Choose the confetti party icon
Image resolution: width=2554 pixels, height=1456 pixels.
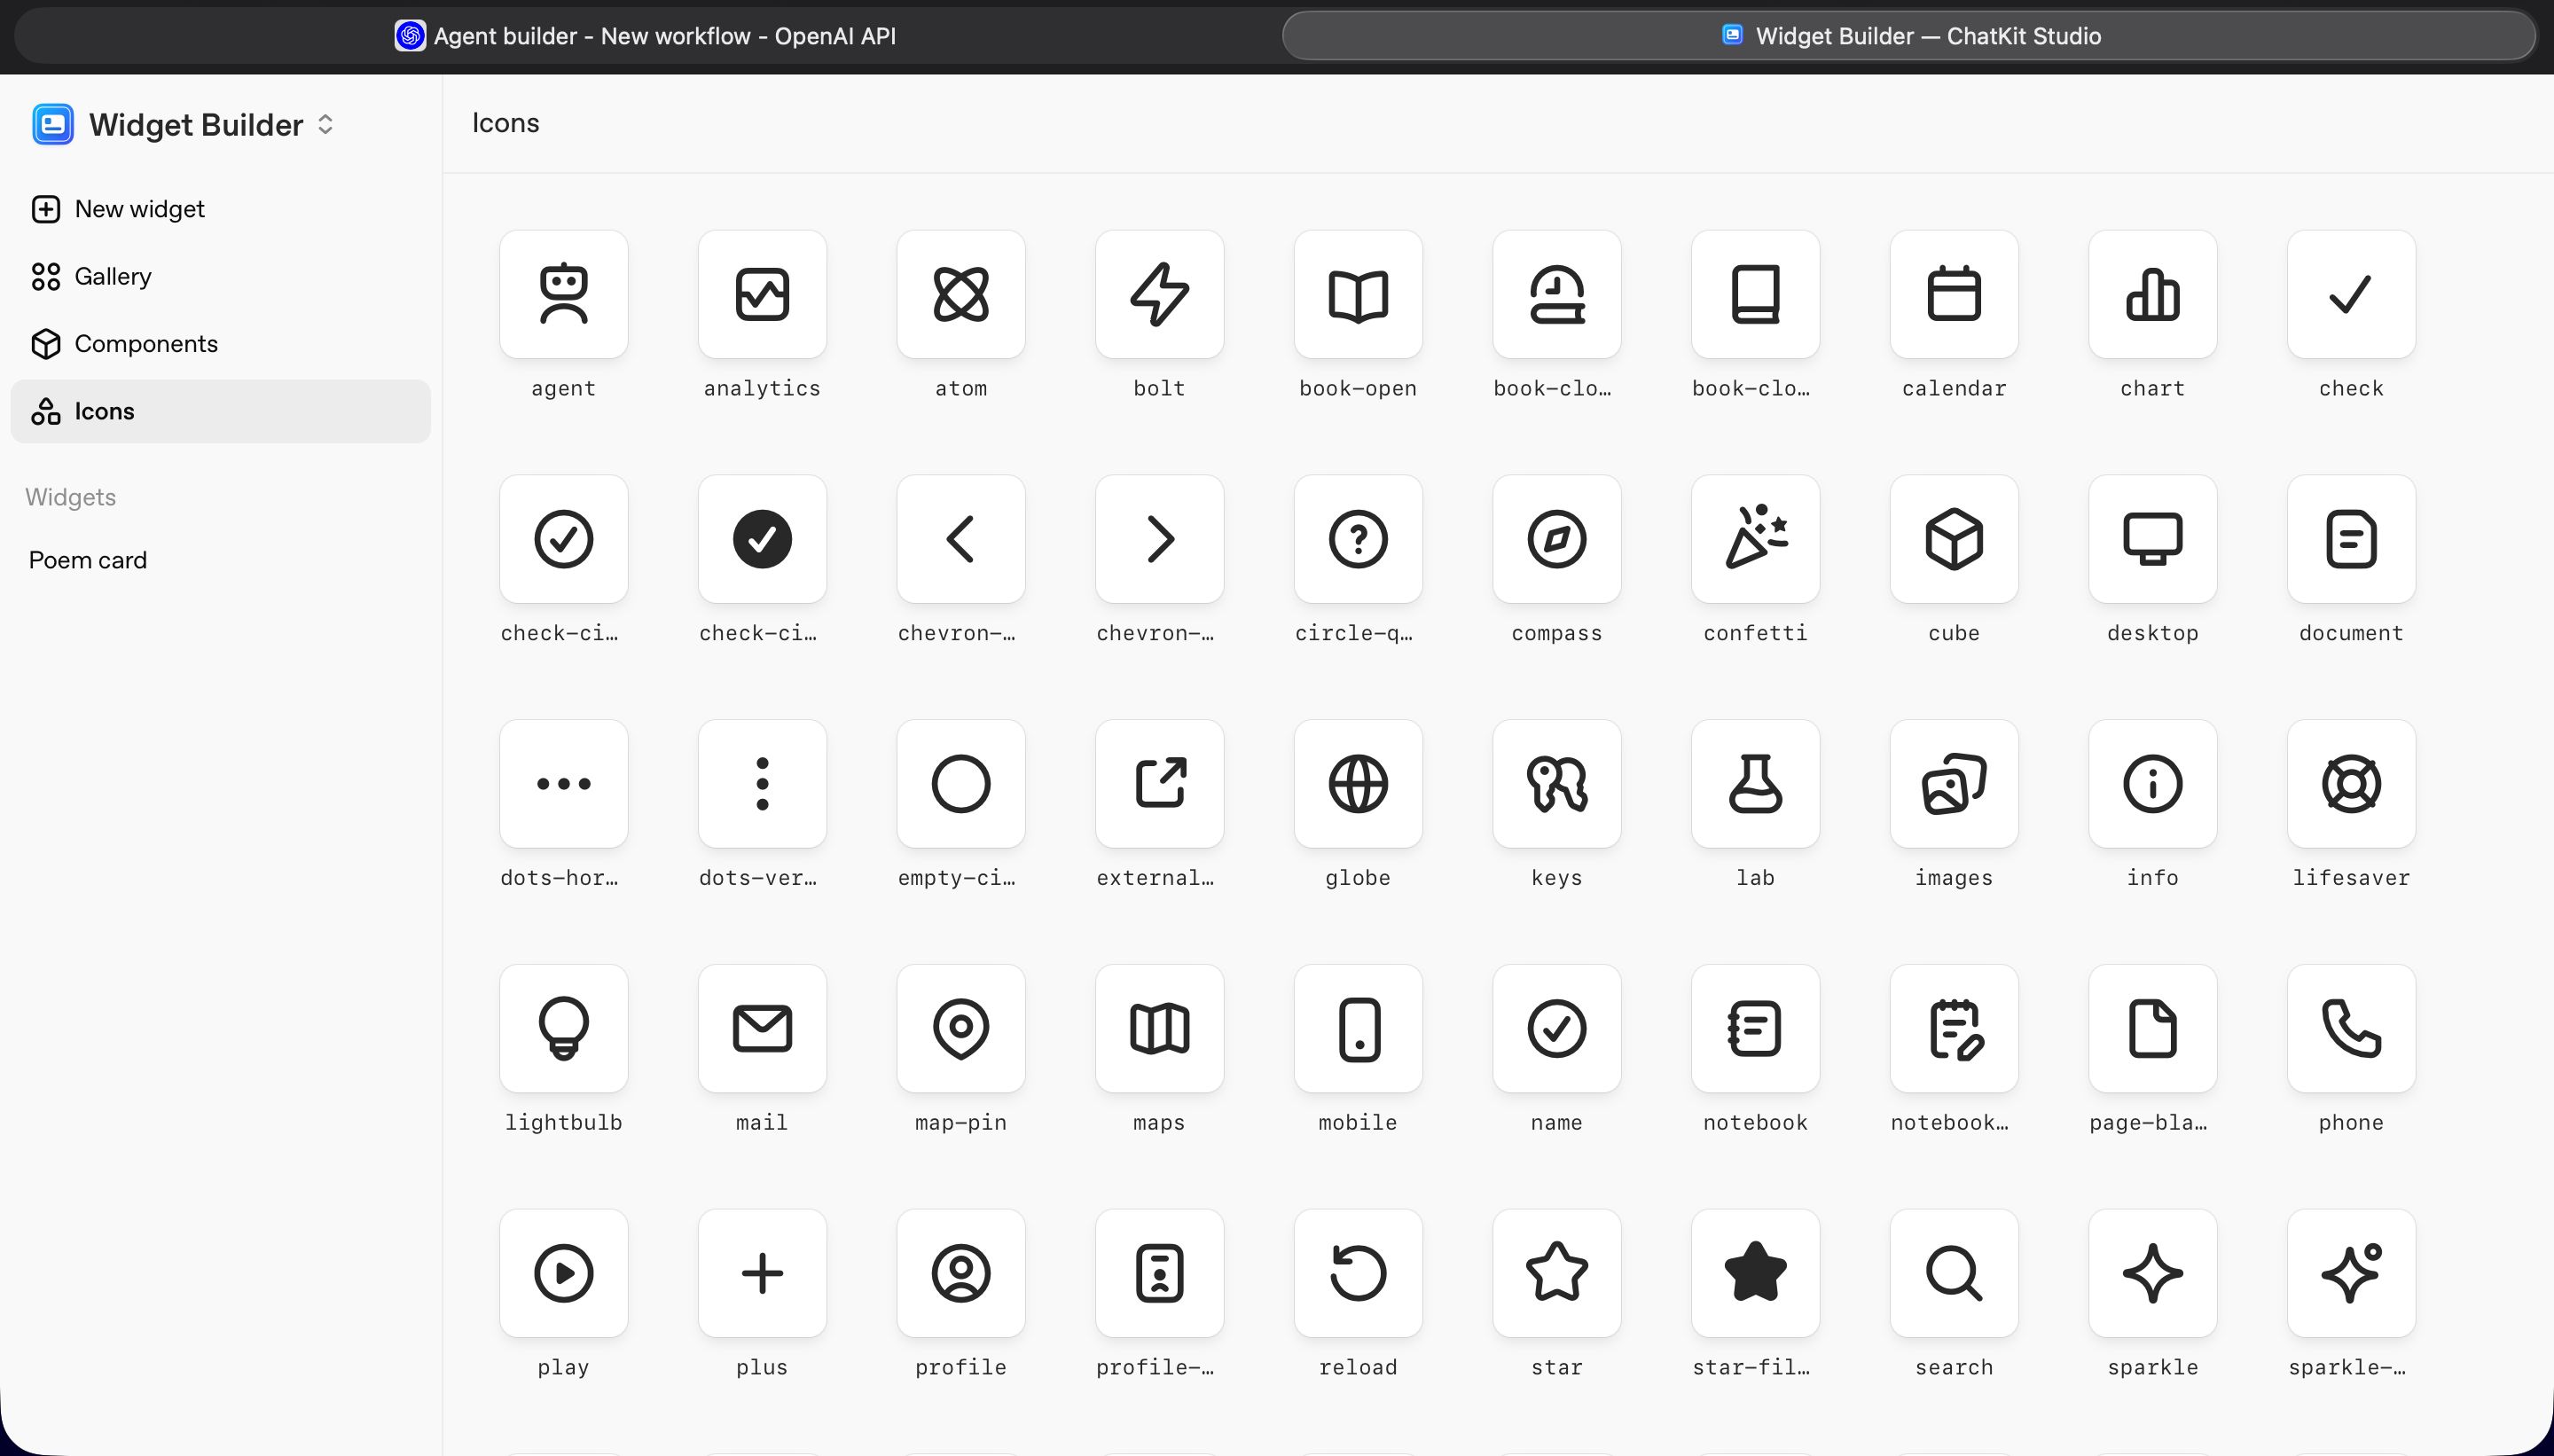coord(1755,539)
